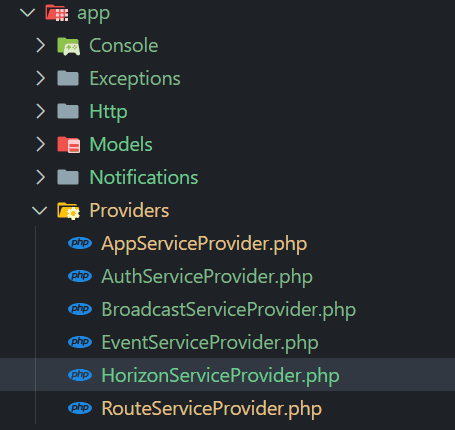Open AuthServiceProvider.php file
This screenshot has width=455, height=430.
coord(207,277)
